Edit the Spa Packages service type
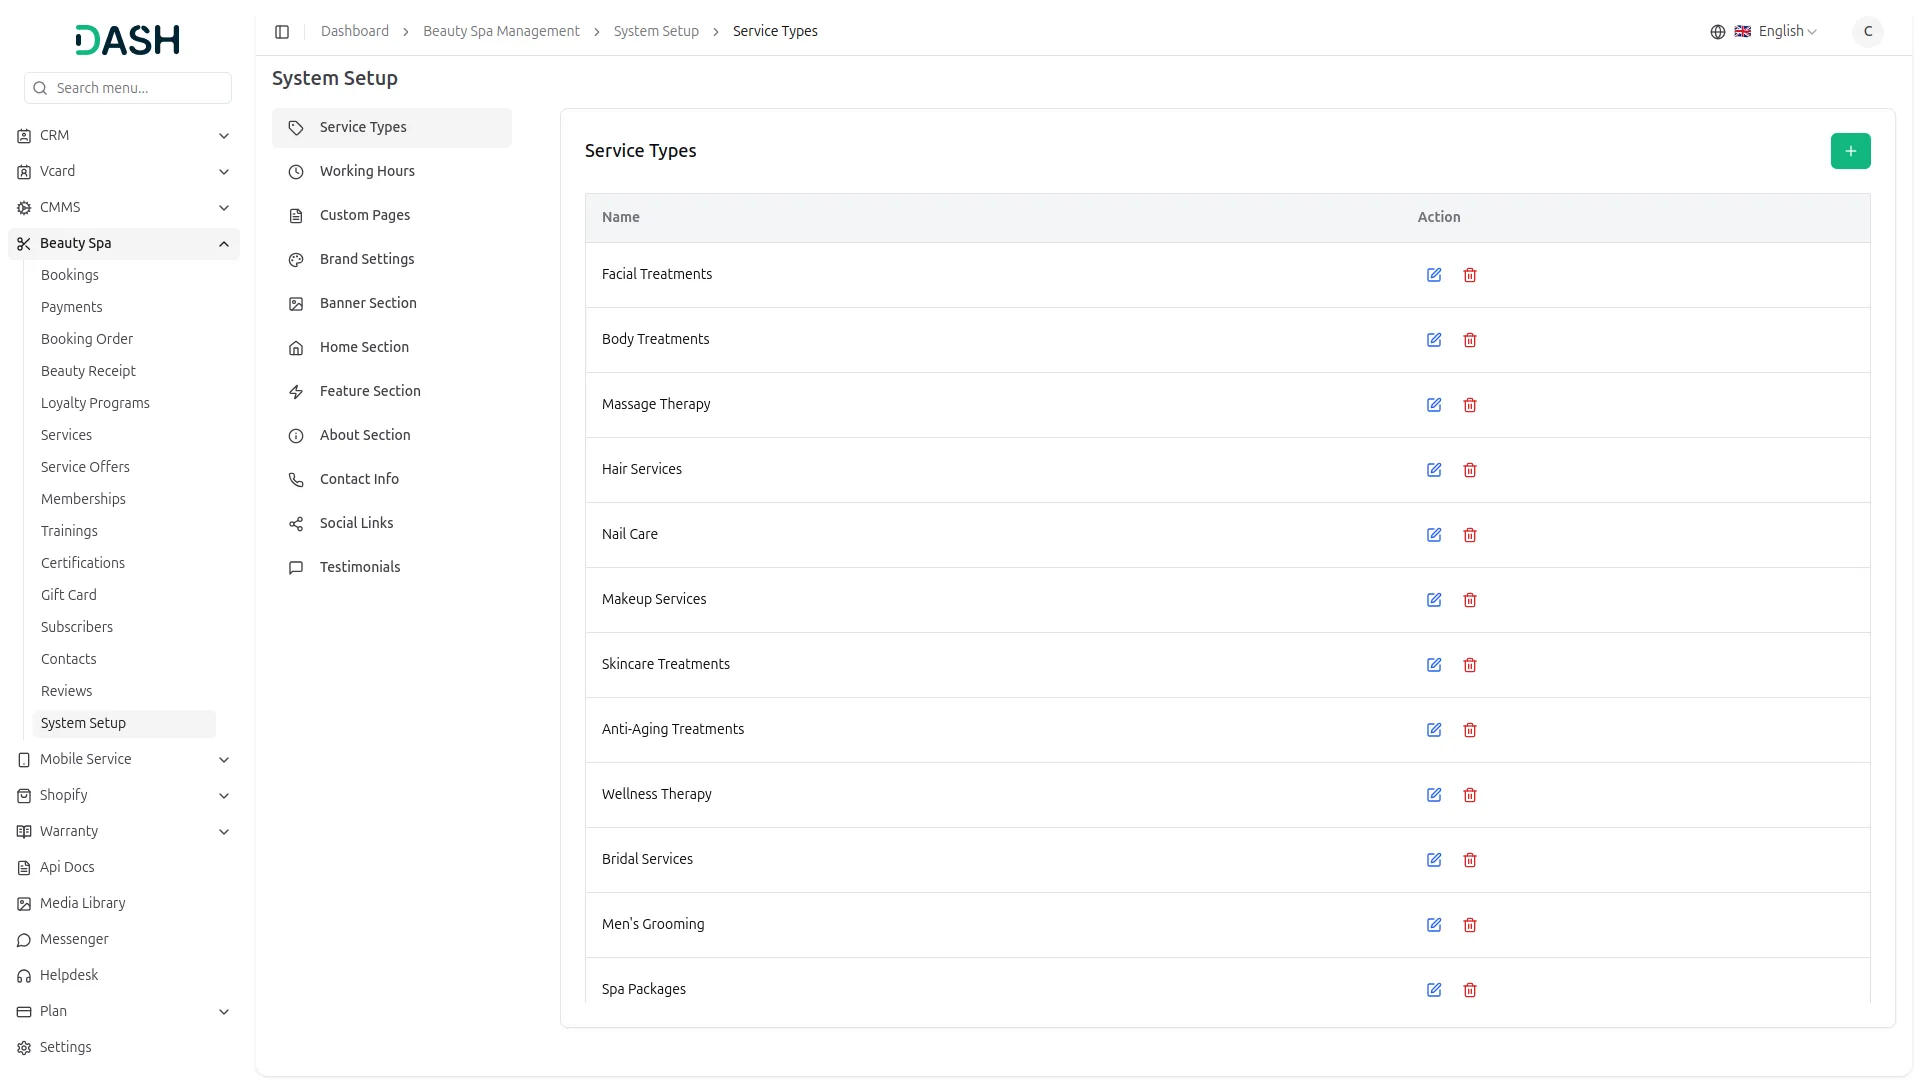Image resolution: width=1920 pixels, height=1080 pixels. pos(1433,990)
